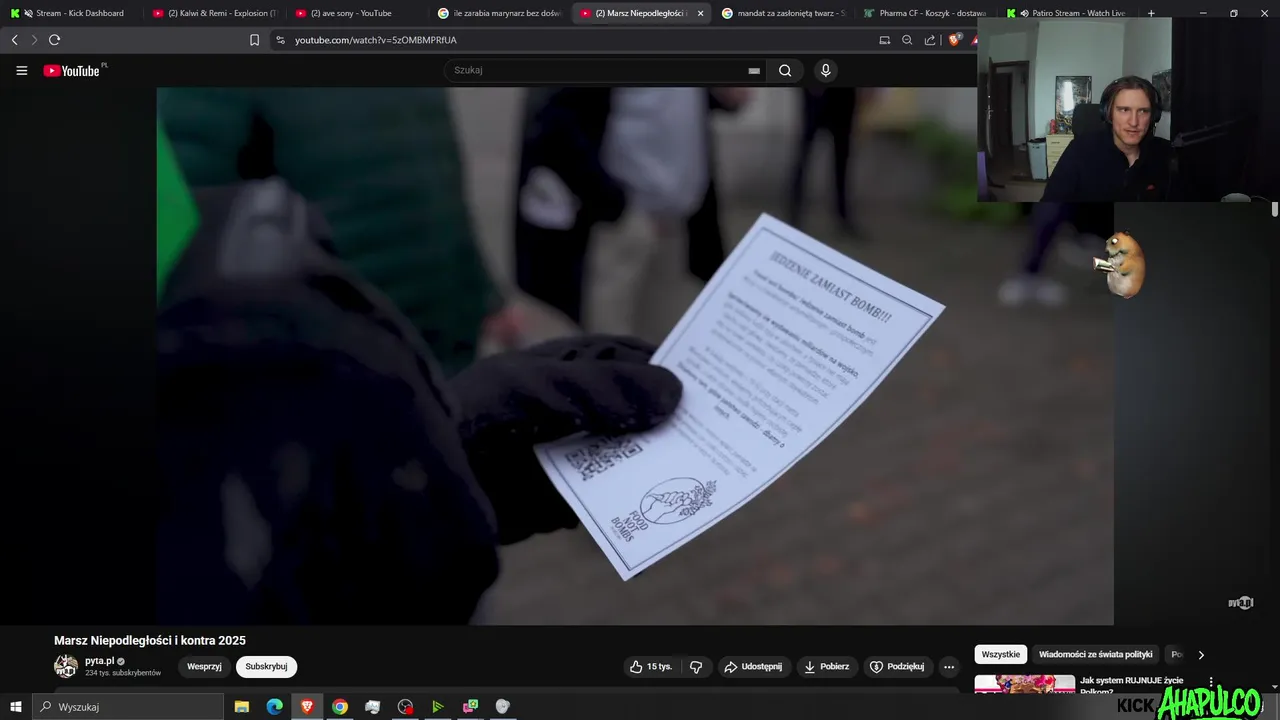Screen dimensions: 1280x720
Task: Dislike the video
Action: click(697, 667)
